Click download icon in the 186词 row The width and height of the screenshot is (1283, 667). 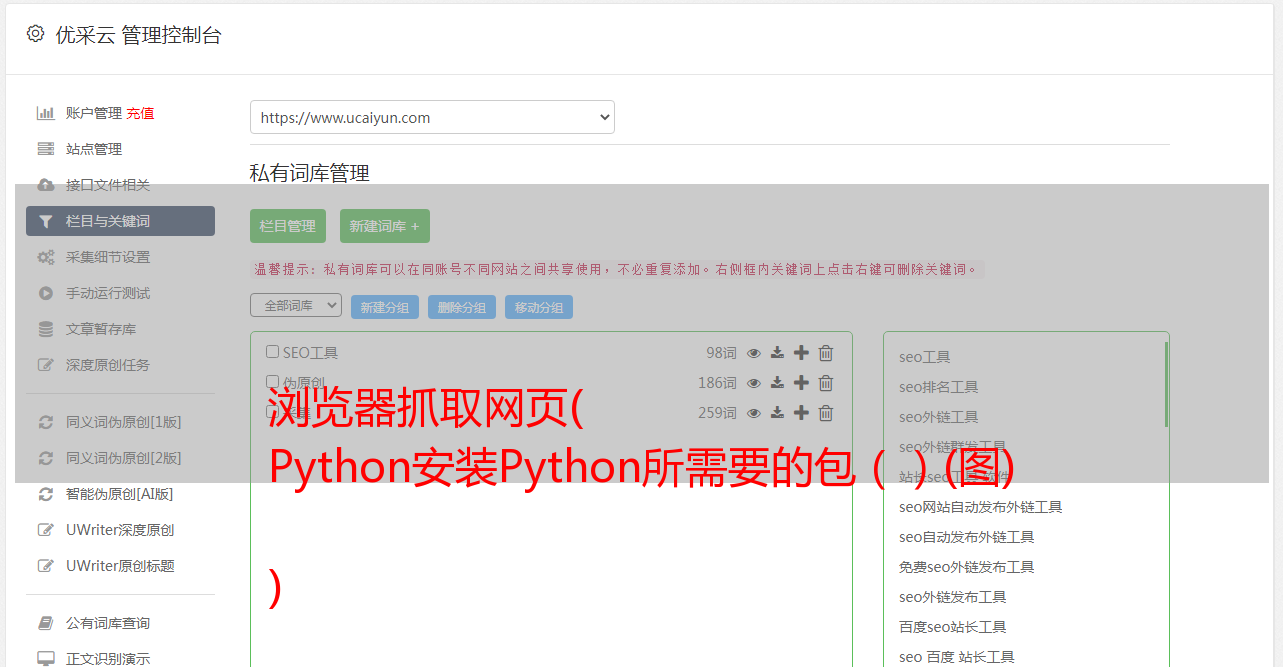coord(777,383)
